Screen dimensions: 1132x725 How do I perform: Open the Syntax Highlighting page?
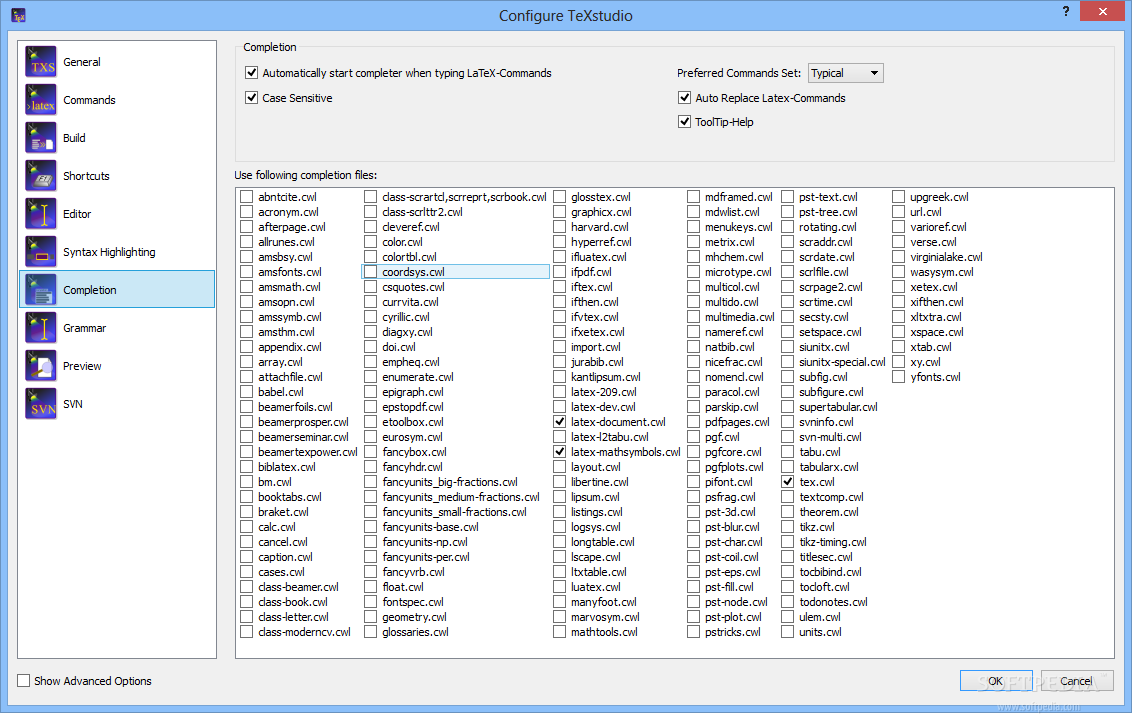point(117,252)
